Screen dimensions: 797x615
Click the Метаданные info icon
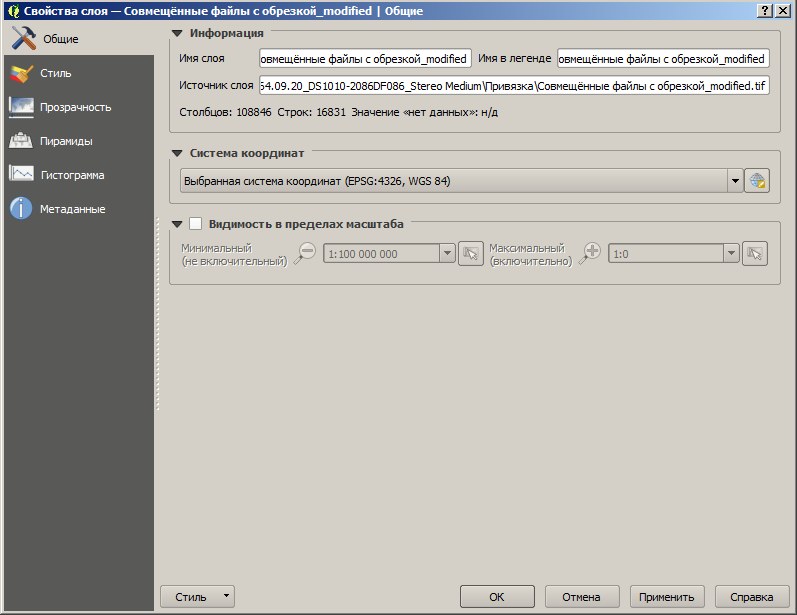(21, 208)
